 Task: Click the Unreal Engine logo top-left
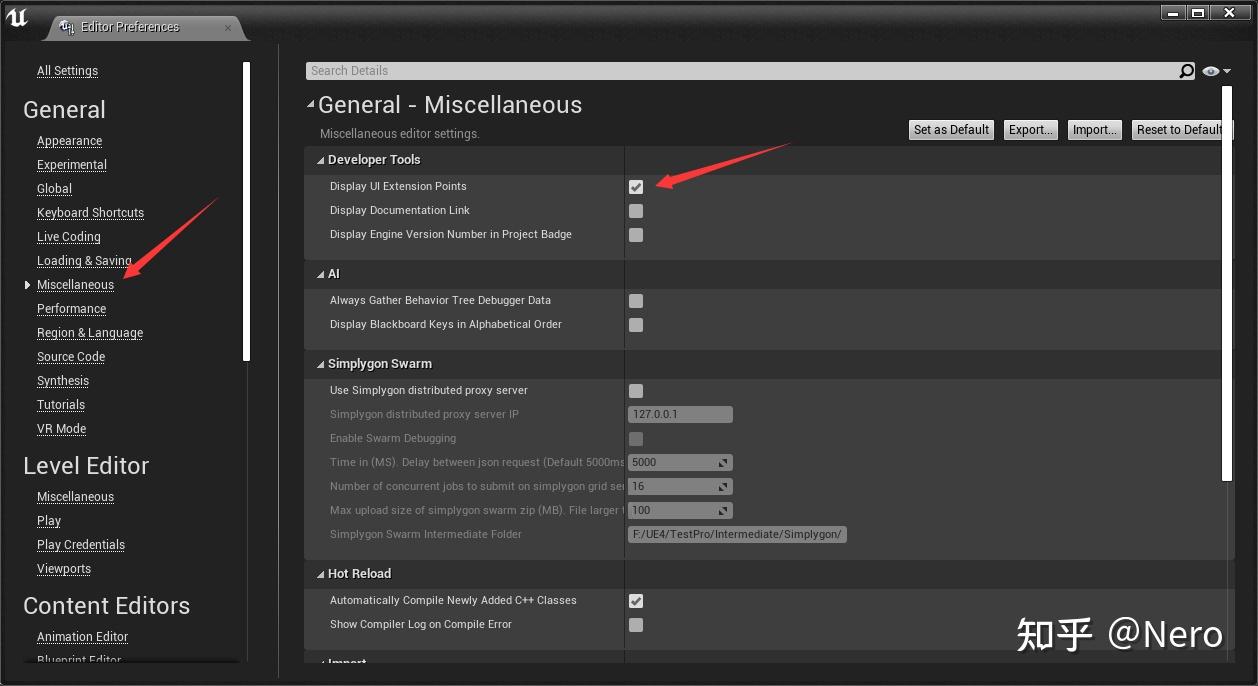[x=17, y=17]
